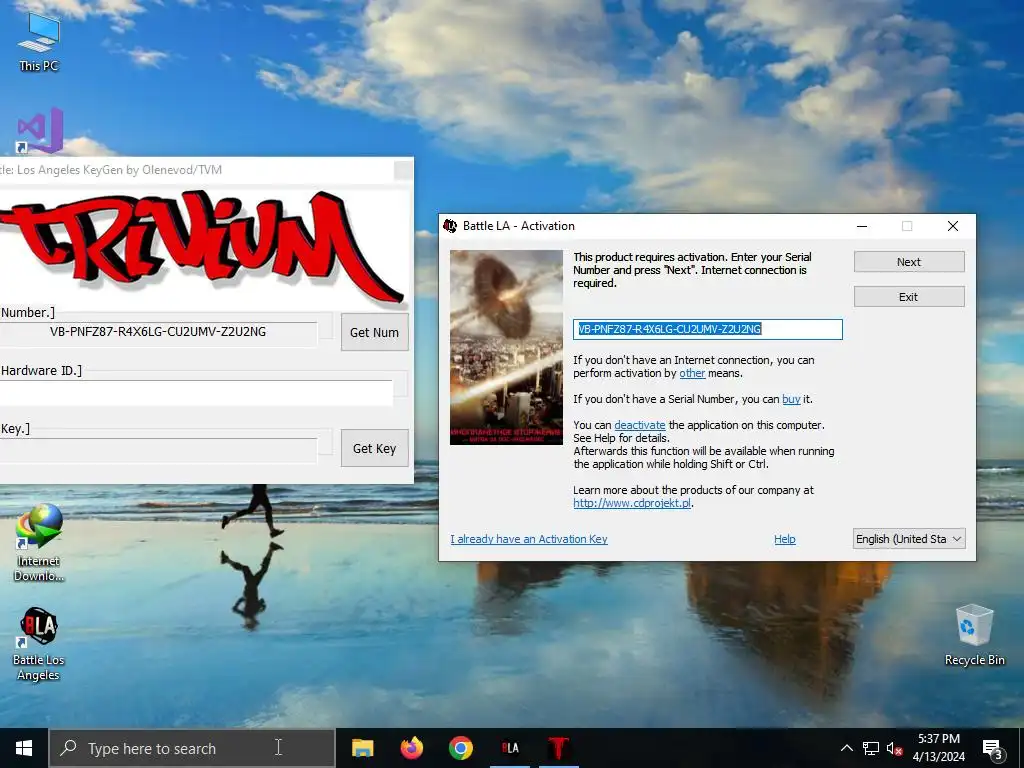Viewport: 1024px width, 768px height.
Task: Click 'I already have an Activation Key'
Action: [529, 539]
